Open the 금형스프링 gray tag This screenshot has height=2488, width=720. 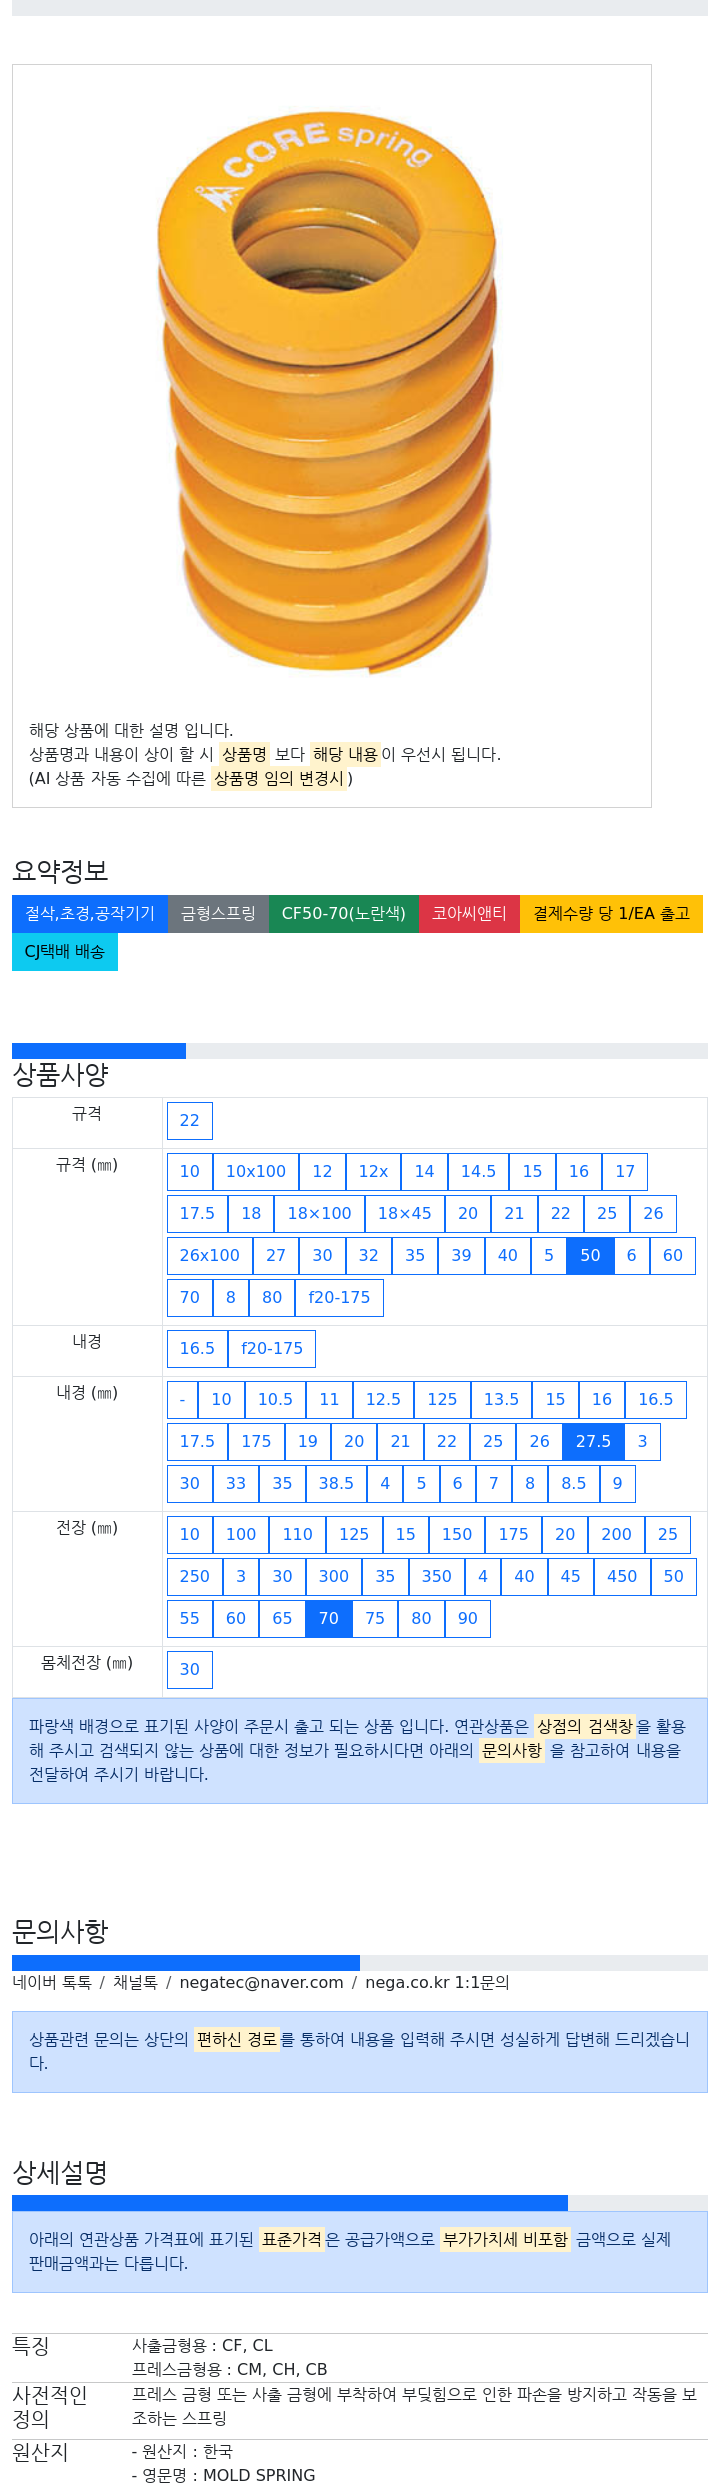[x=218, y=914]
